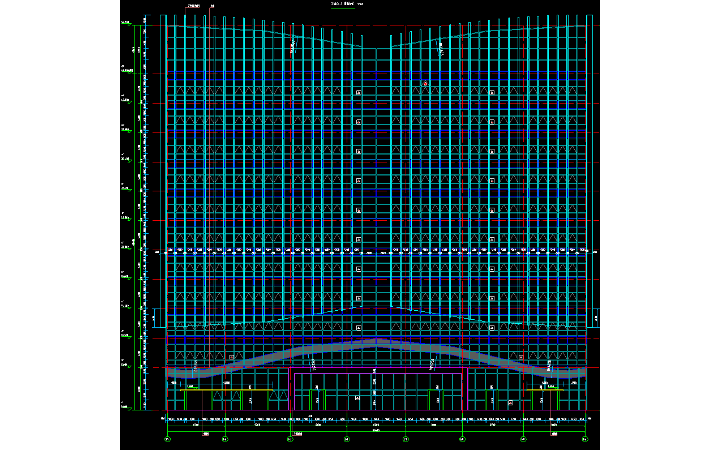The width and height of the screenshot is (720, 450).
Task: Click the last grid axis bubble at the bottom right
Action: click(585, 439)
